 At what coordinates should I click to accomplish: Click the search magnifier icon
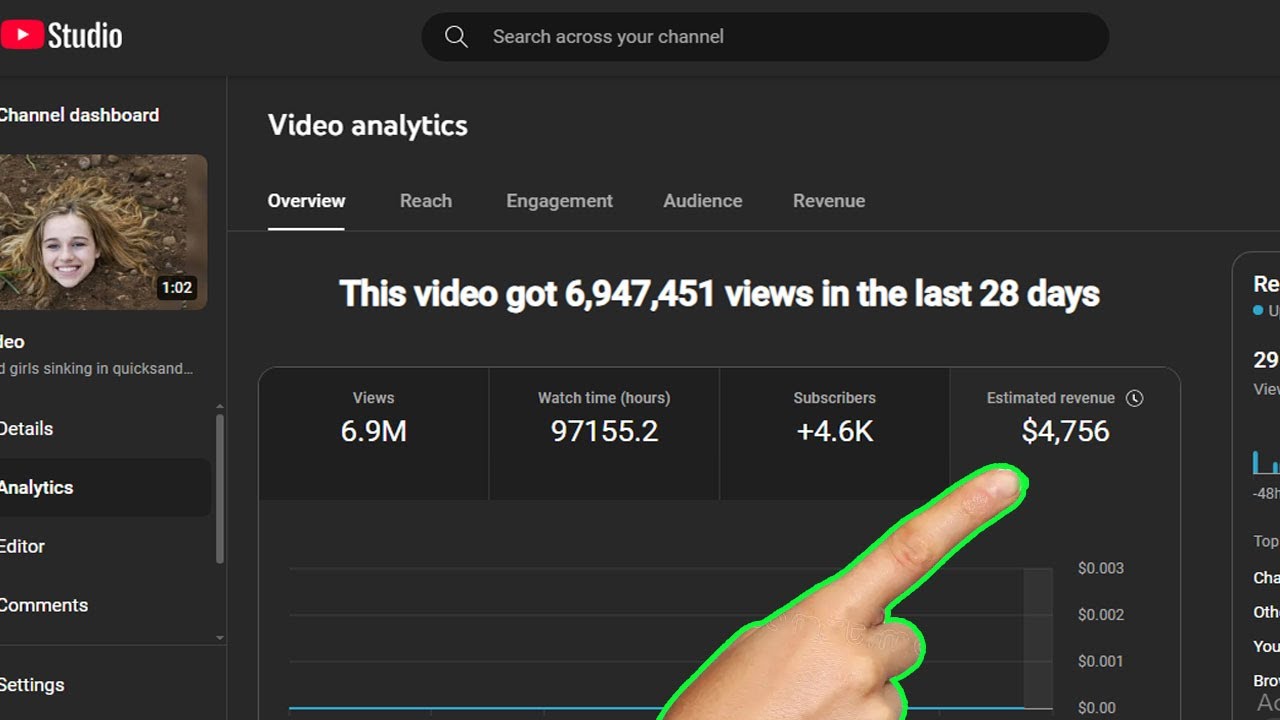coord(456,37)
